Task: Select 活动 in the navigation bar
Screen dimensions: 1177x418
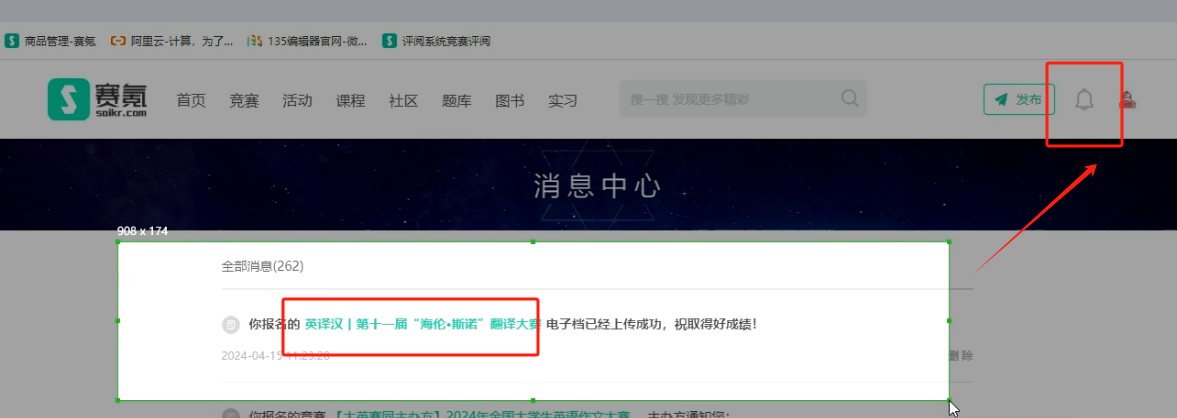Action: point(297,100)
